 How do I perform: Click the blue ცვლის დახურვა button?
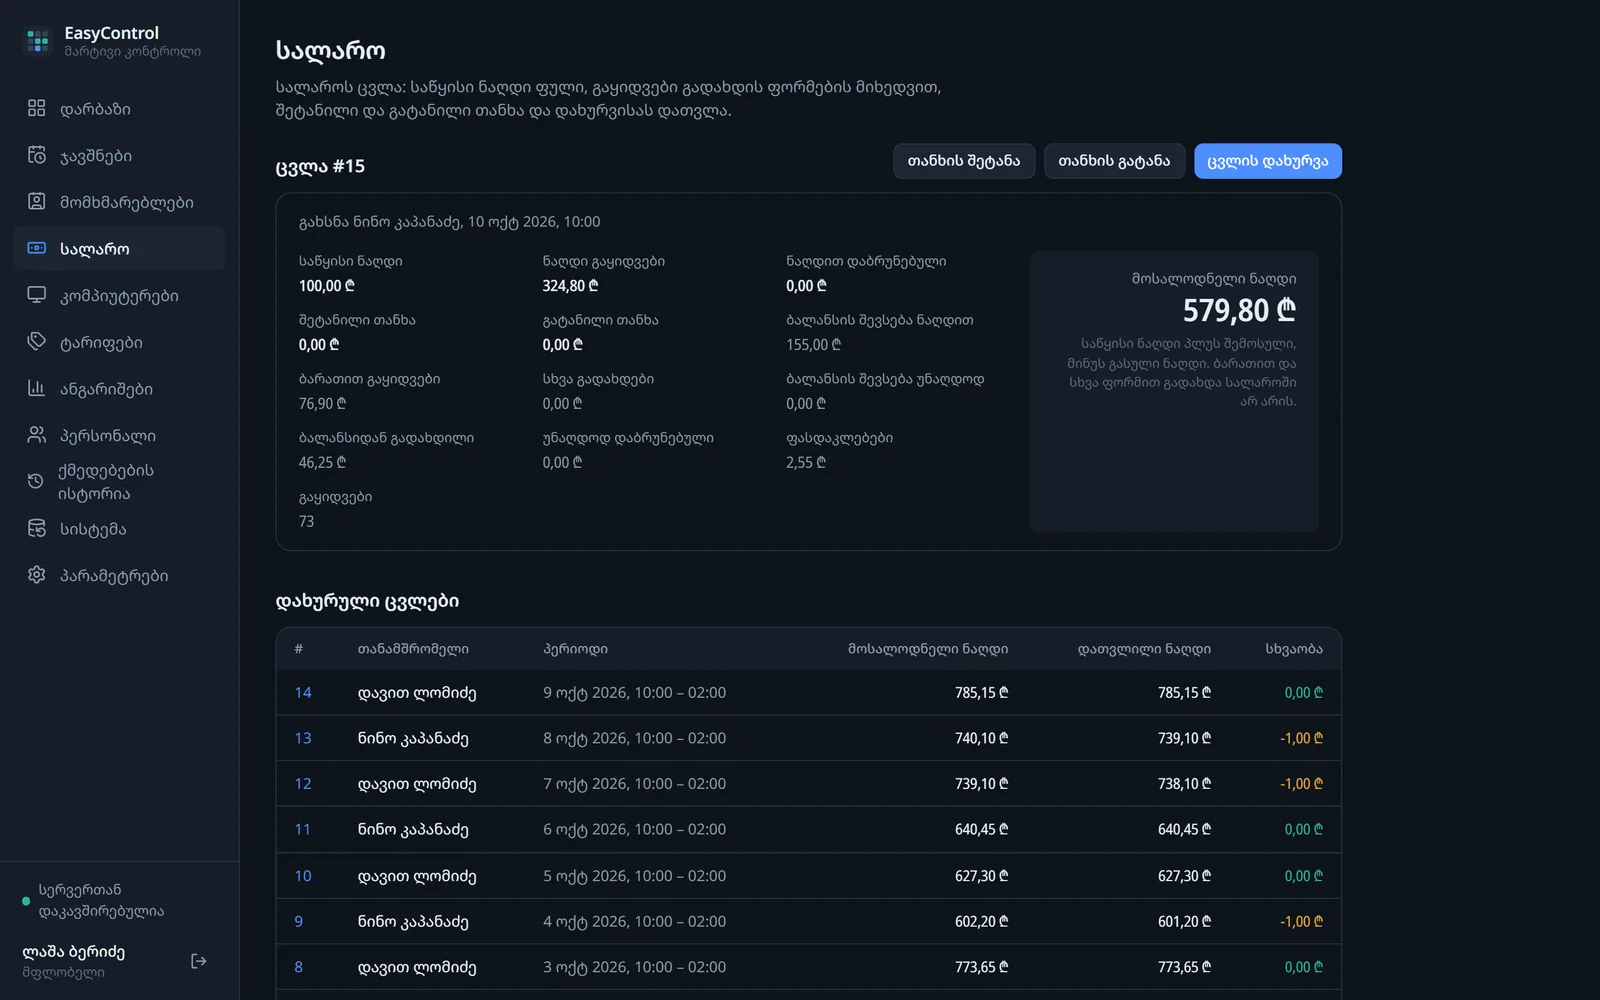click(1268, 161)
